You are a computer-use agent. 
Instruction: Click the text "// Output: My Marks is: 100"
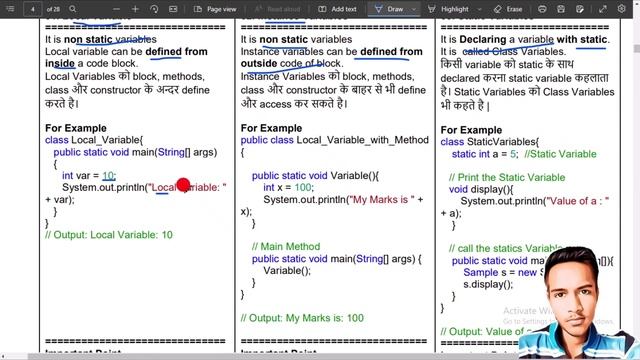tap(302, 318)
